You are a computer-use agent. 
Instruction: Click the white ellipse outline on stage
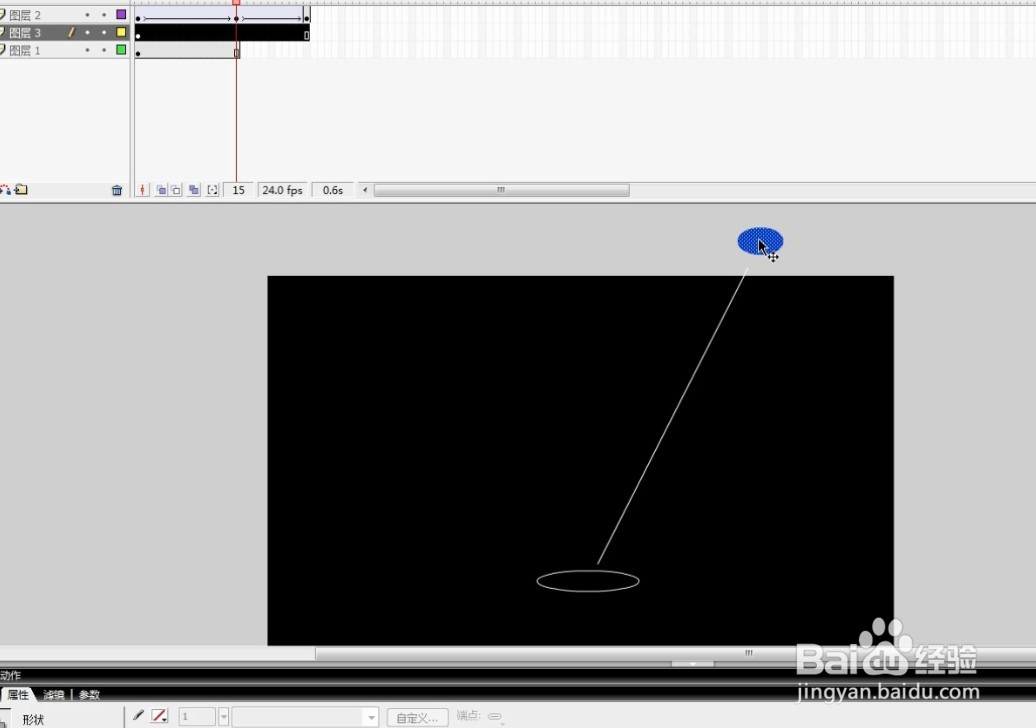tap(587, 581)
